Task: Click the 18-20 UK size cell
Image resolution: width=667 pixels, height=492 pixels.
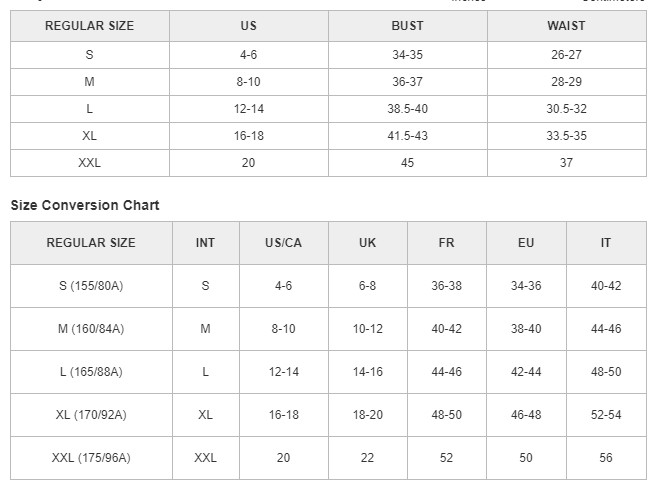Action: pos(367,415)
